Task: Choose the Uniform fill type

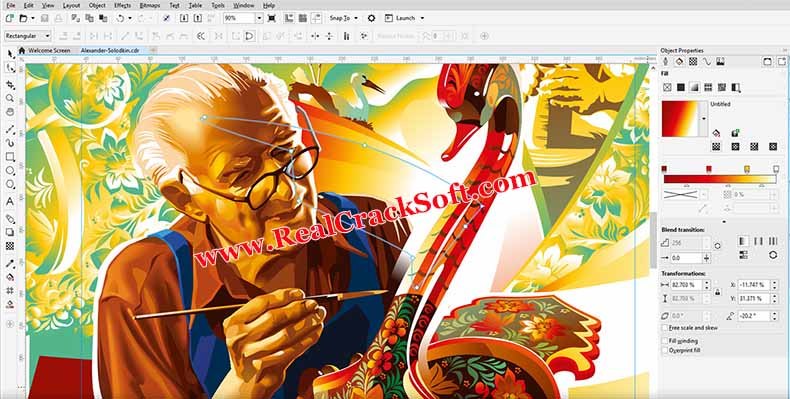Action: click(x=681, y=87)
